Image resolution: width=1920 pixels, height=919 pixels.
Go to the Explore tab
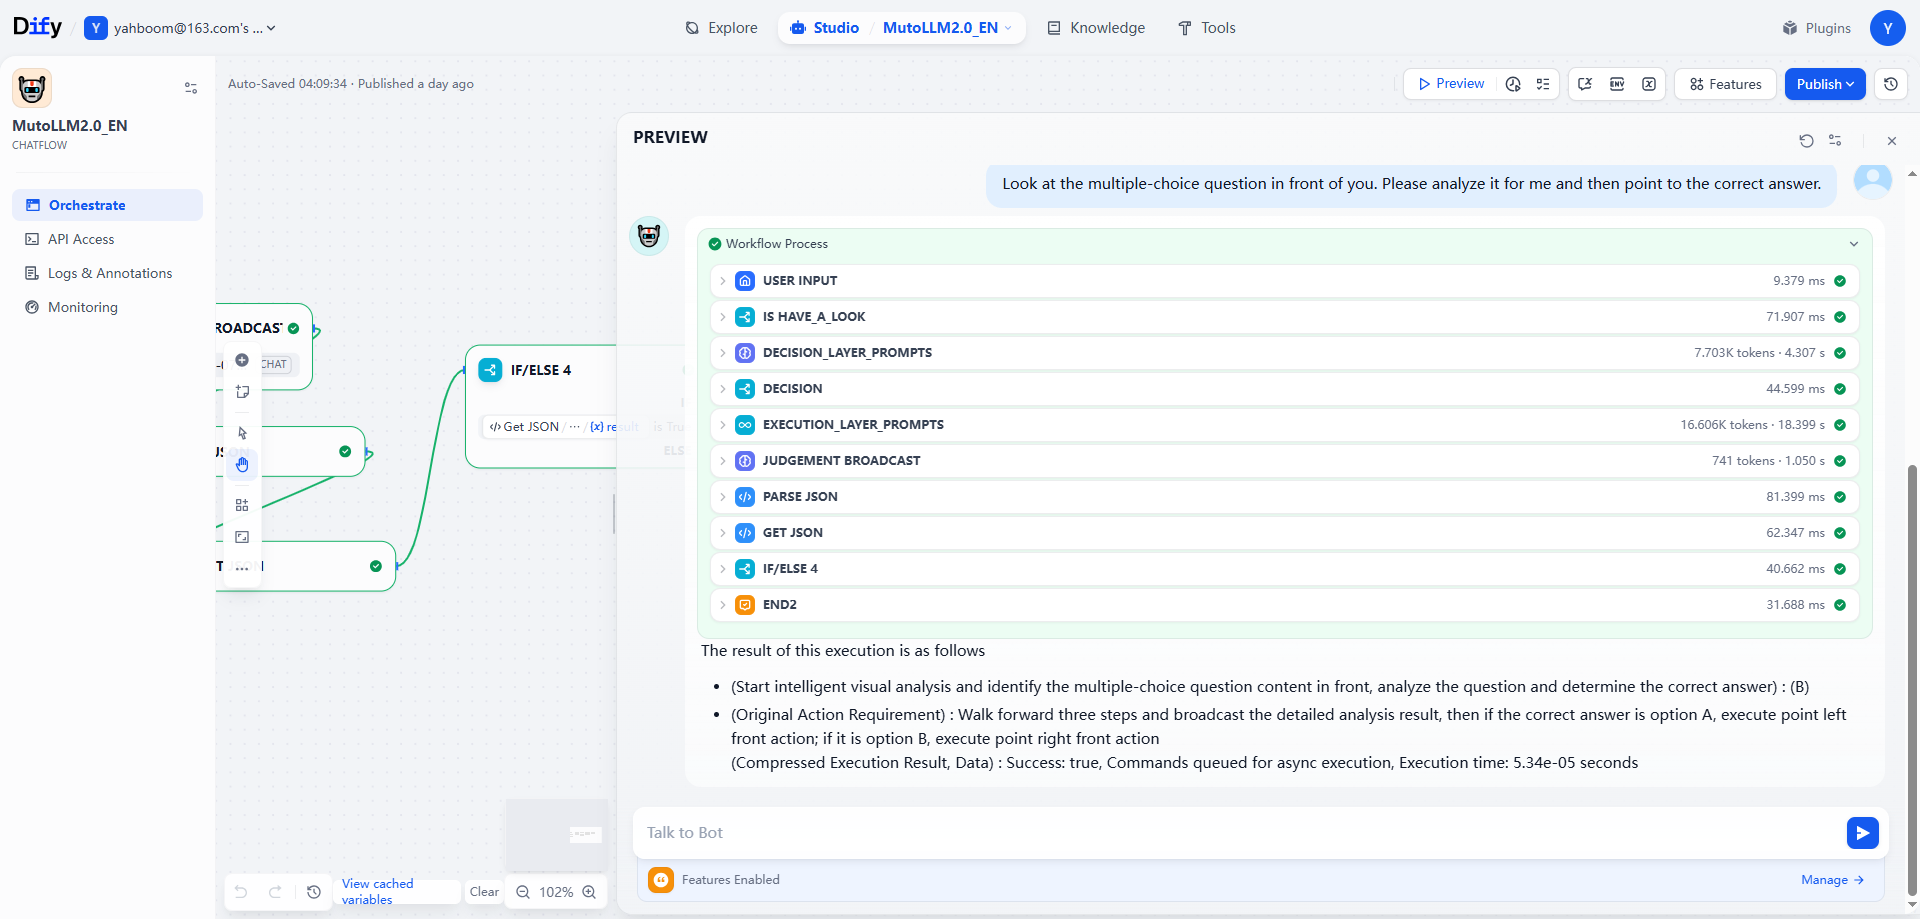click(721, 28)
